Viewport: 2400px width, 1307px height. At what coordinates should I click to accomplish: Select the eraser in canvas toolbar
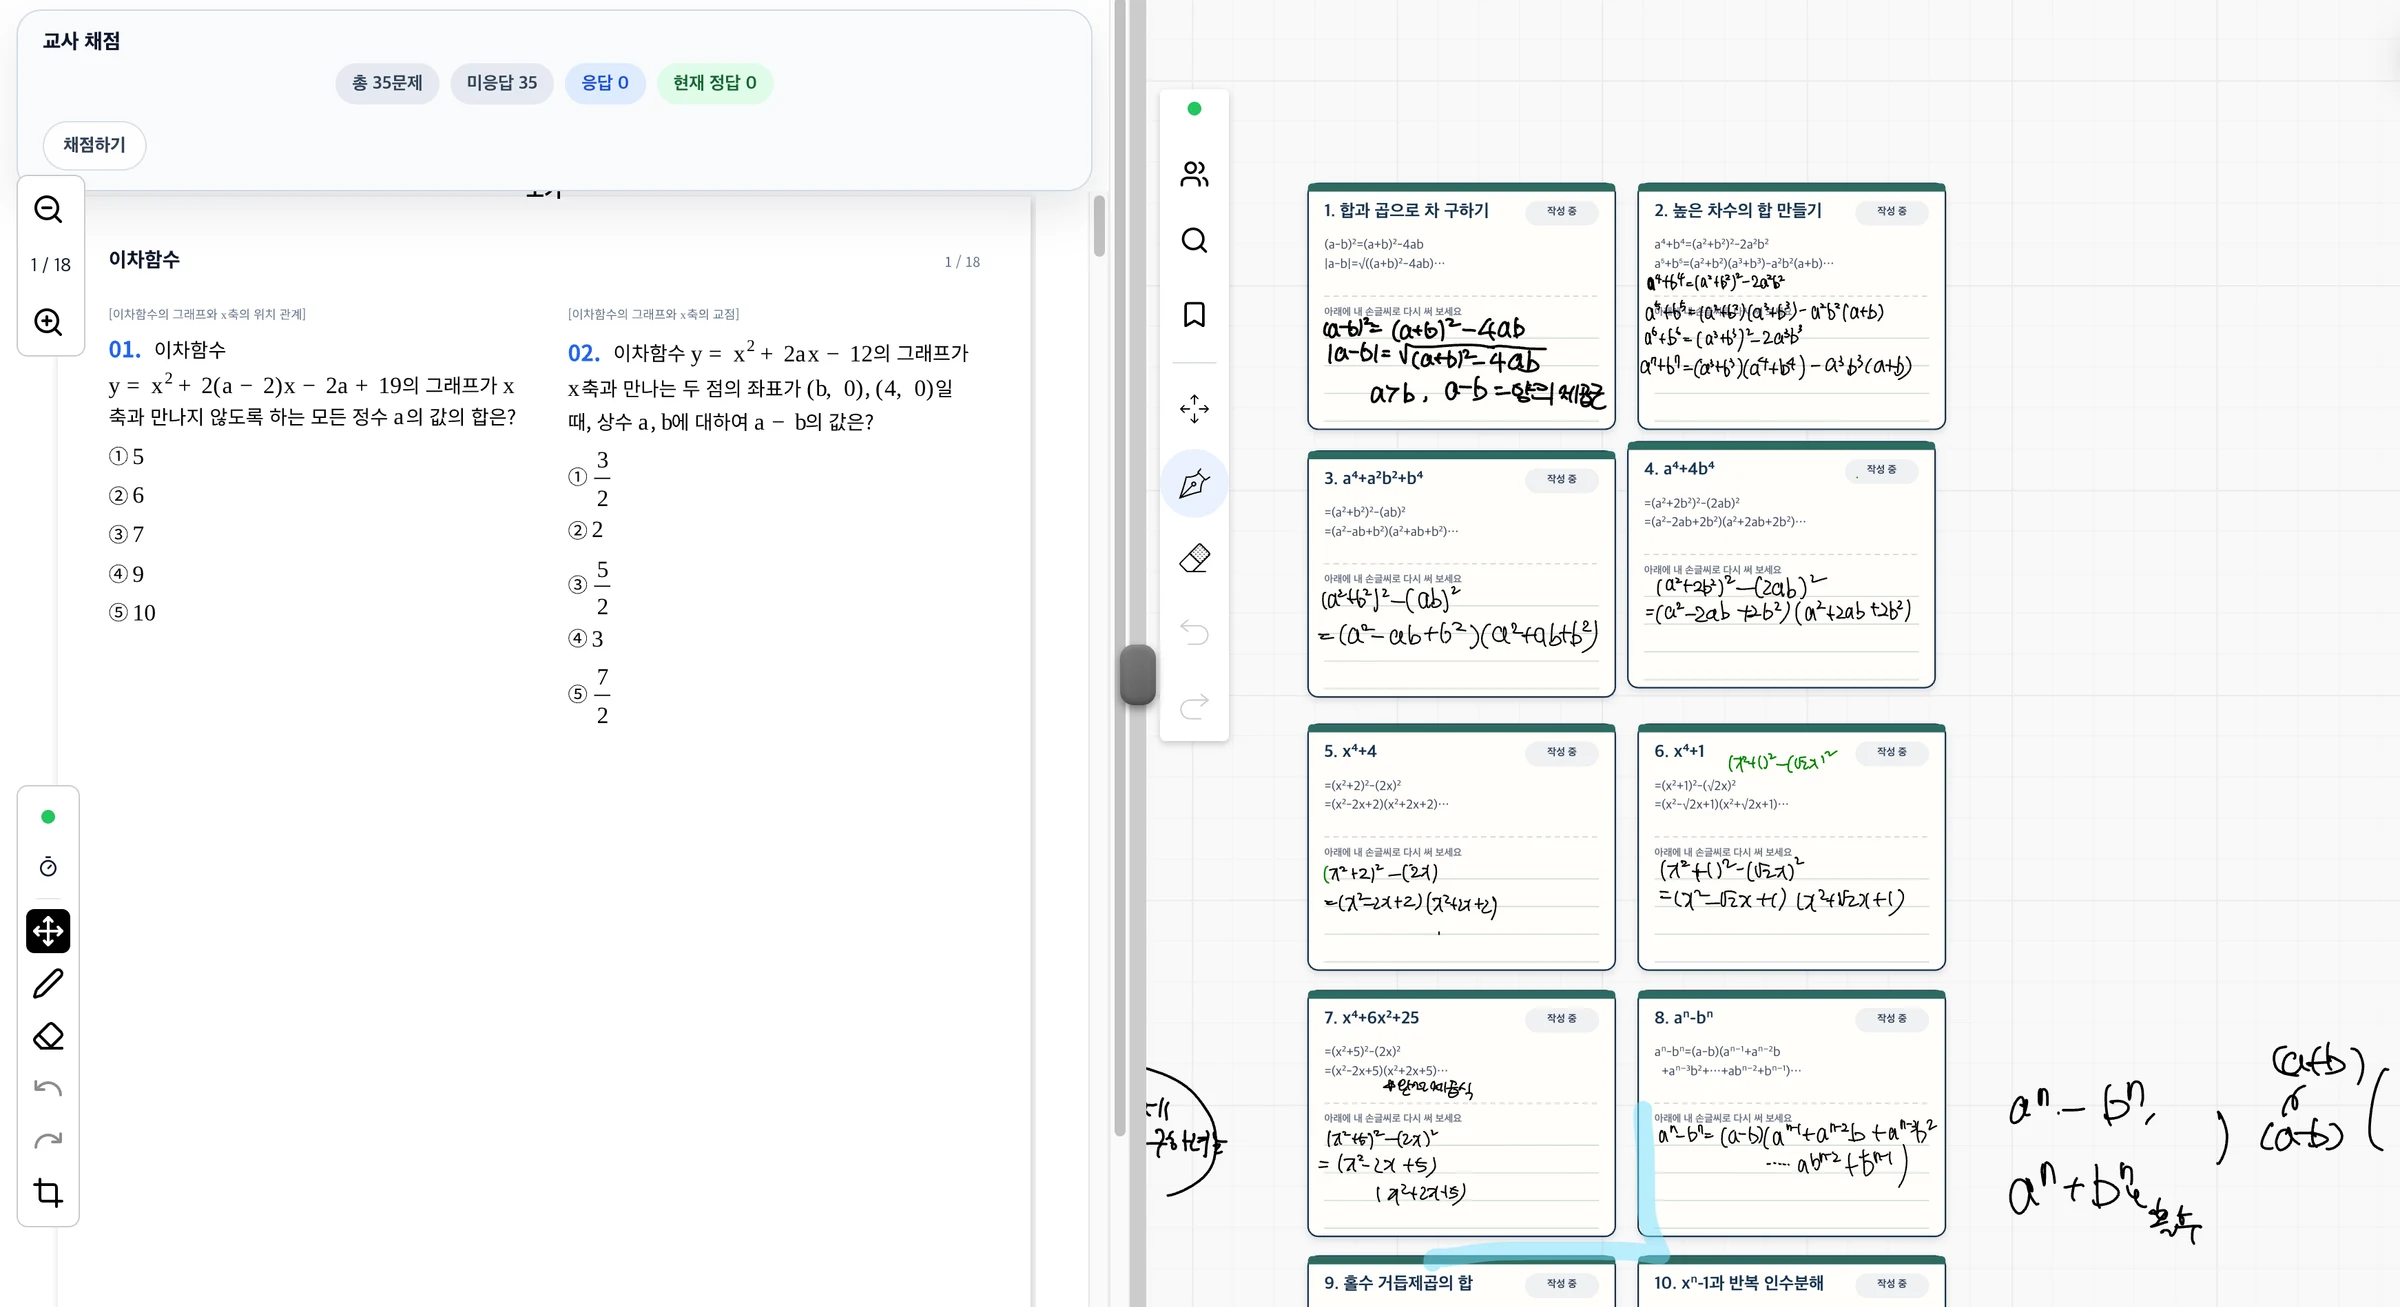(1194, 558)
